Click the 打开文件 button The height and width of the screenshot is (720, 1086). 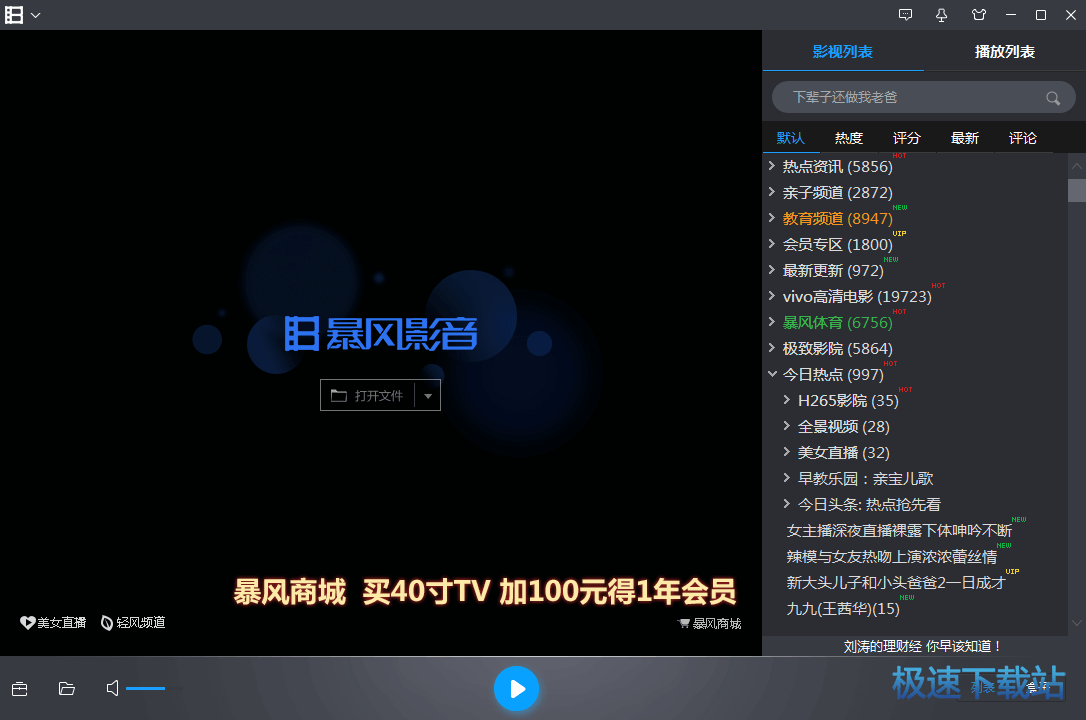pyautogui.click(x=367, y=395)
